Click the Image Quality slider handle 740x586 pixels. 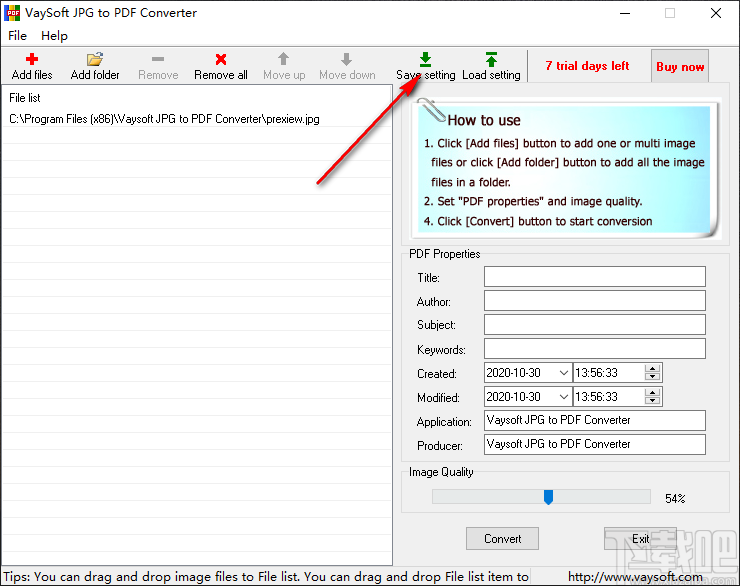click(x=548, y=497)
